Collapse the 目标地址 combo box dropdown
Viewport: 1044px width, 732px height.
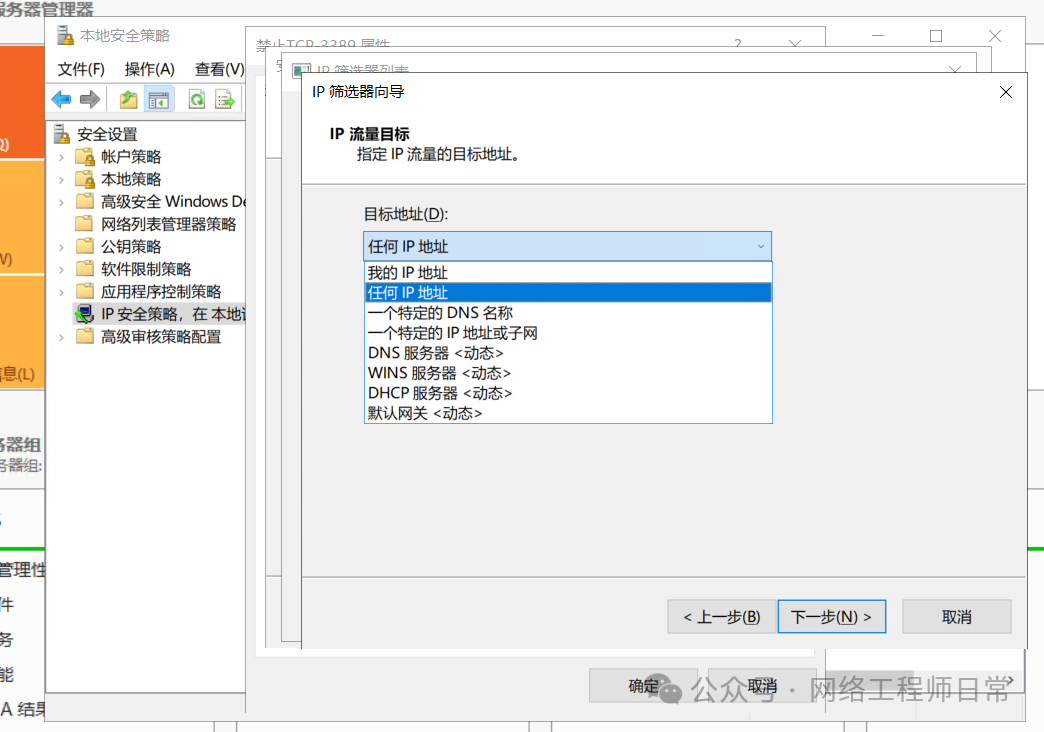(x=760, y=247)
